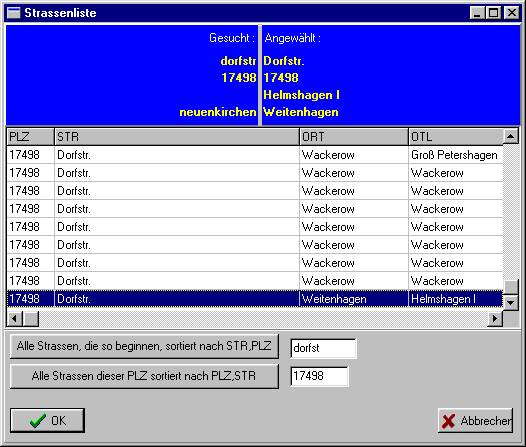This screenshot has width=526, height=447.
Task: Click the vertical scrollbar thumb
Action: point(511,287)
